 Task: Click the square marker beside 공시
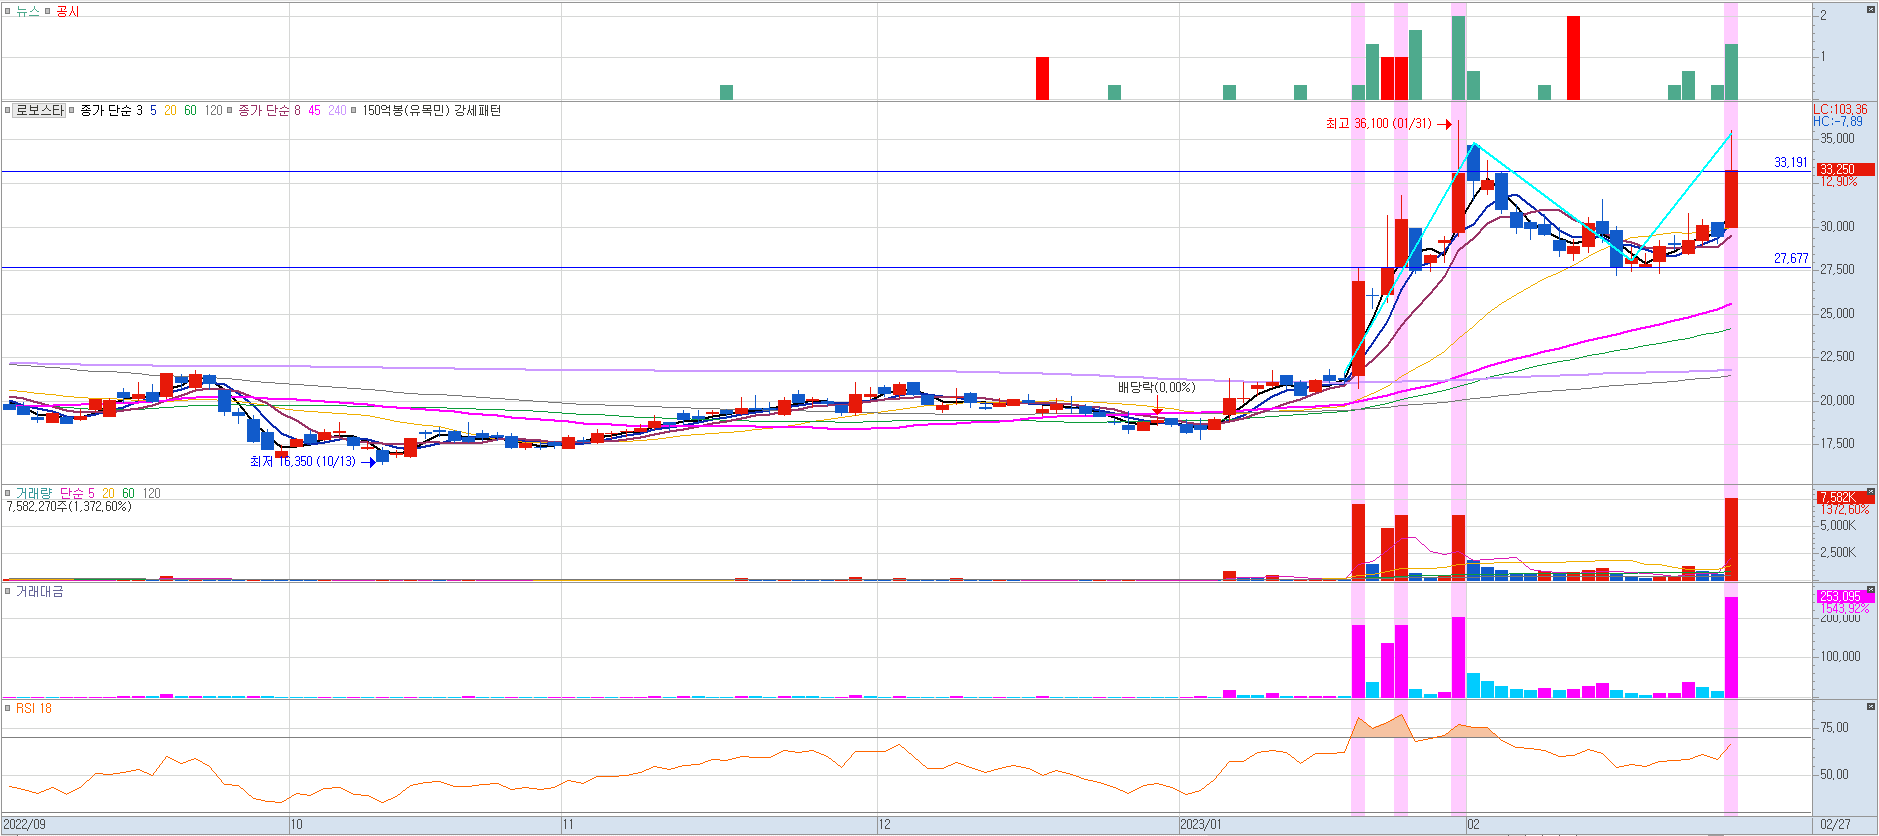(47, 11)
